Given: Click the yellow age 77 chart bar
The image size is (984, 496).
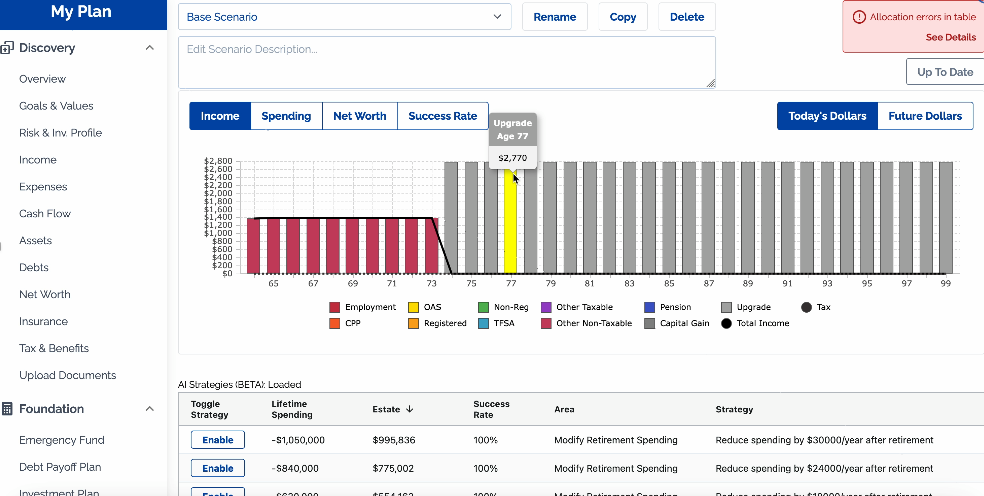Looking at the screenshot, I should [510, 220].
